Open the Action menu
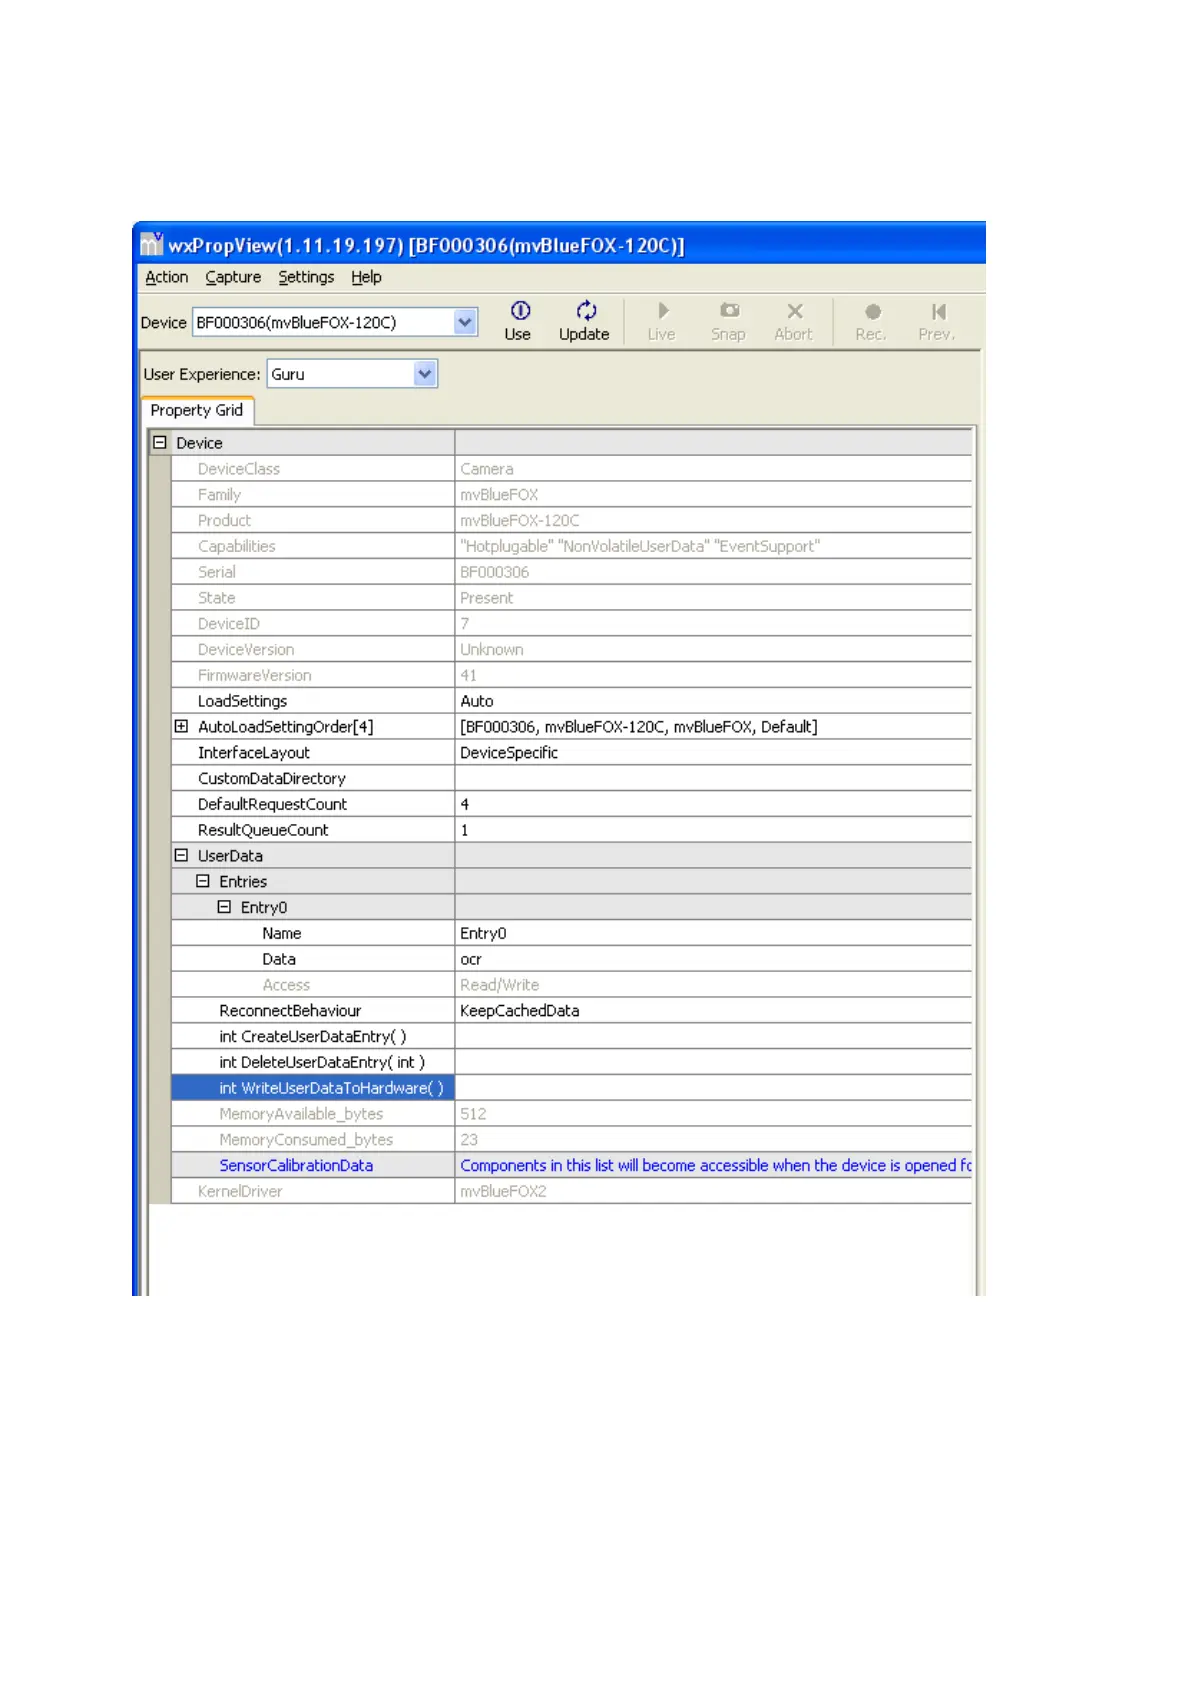 166,277
